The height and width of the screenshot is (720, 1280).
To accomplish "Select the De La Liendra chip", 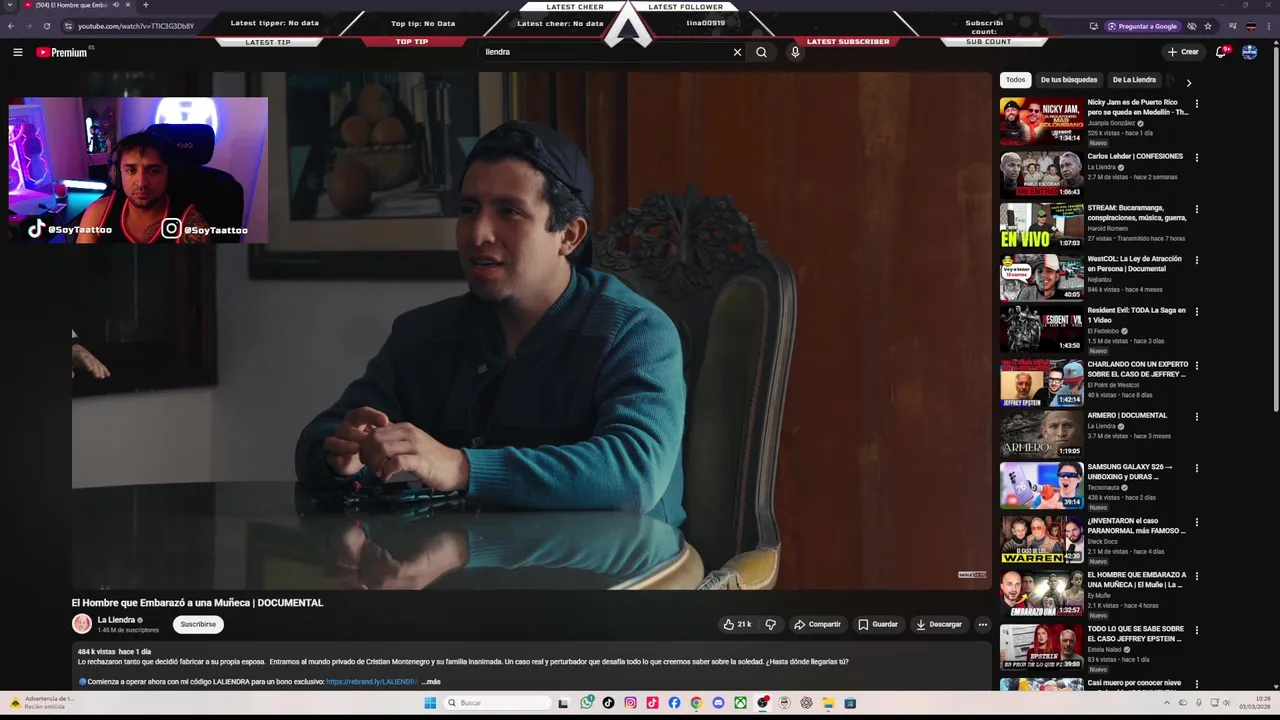I will tap(1134, 80).
